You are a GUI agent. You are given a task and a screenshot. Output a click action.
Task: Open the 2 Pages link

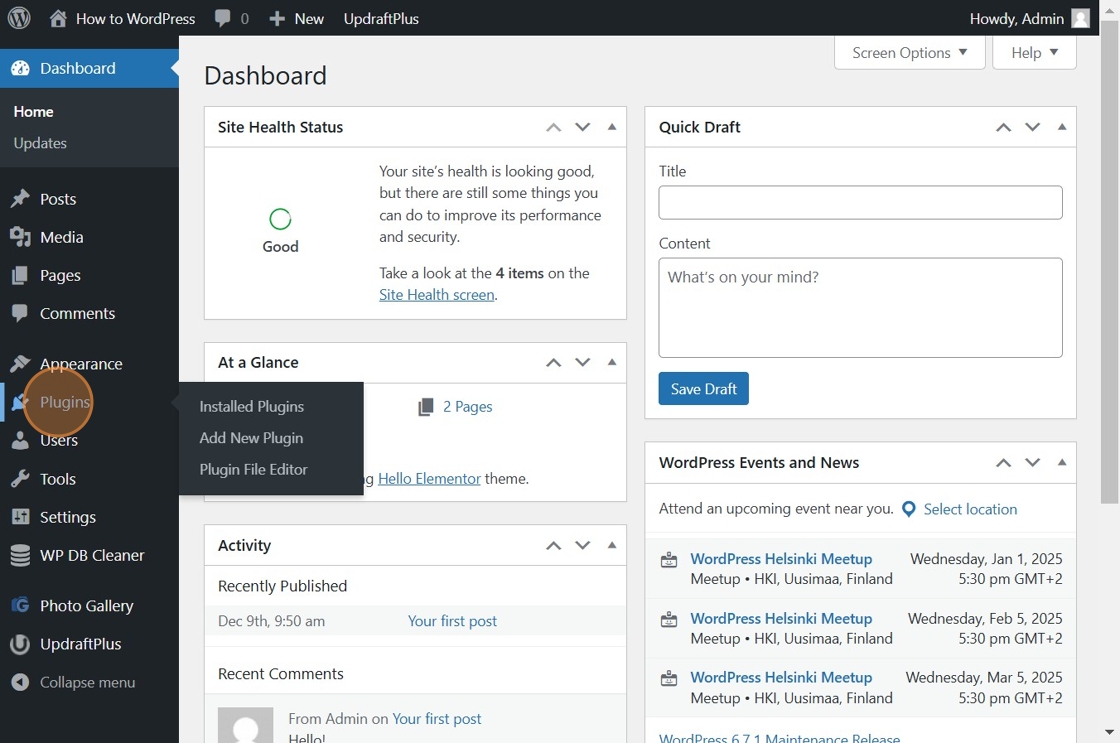pyautogui.click(x=468, y=407)
